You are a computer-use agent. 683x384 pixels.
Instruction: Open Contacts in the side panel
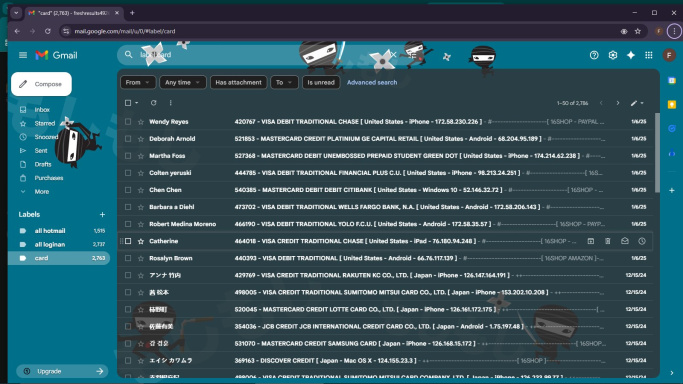click(x=672, y=153)
